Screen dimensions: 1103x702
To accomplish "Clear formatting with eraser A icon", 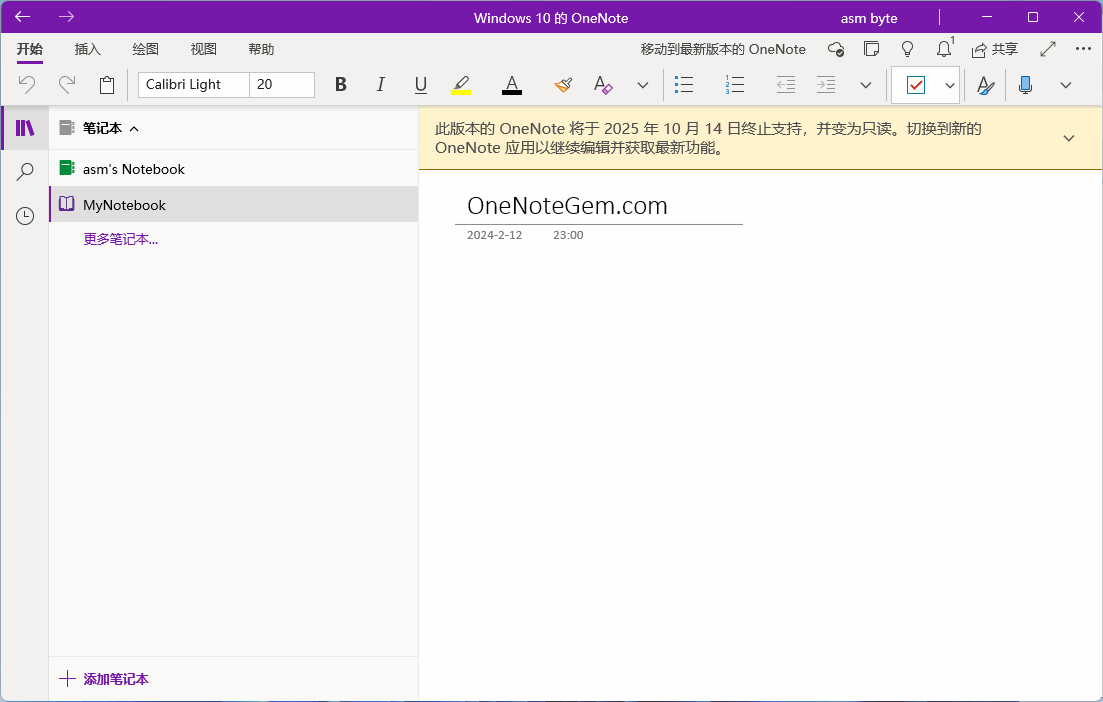I will click(603, 85).
